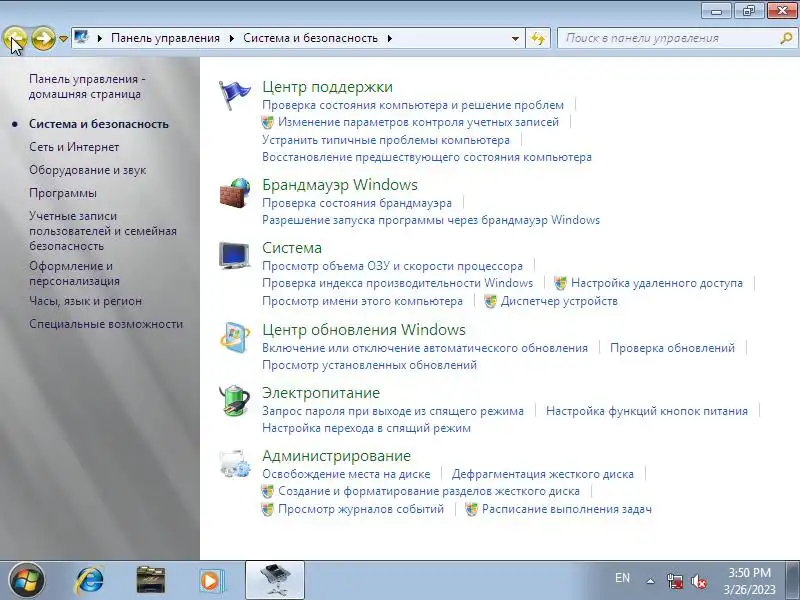Click Настройка перехода в спящий режим
Viewport: 800px width, 600px height.
366,428
